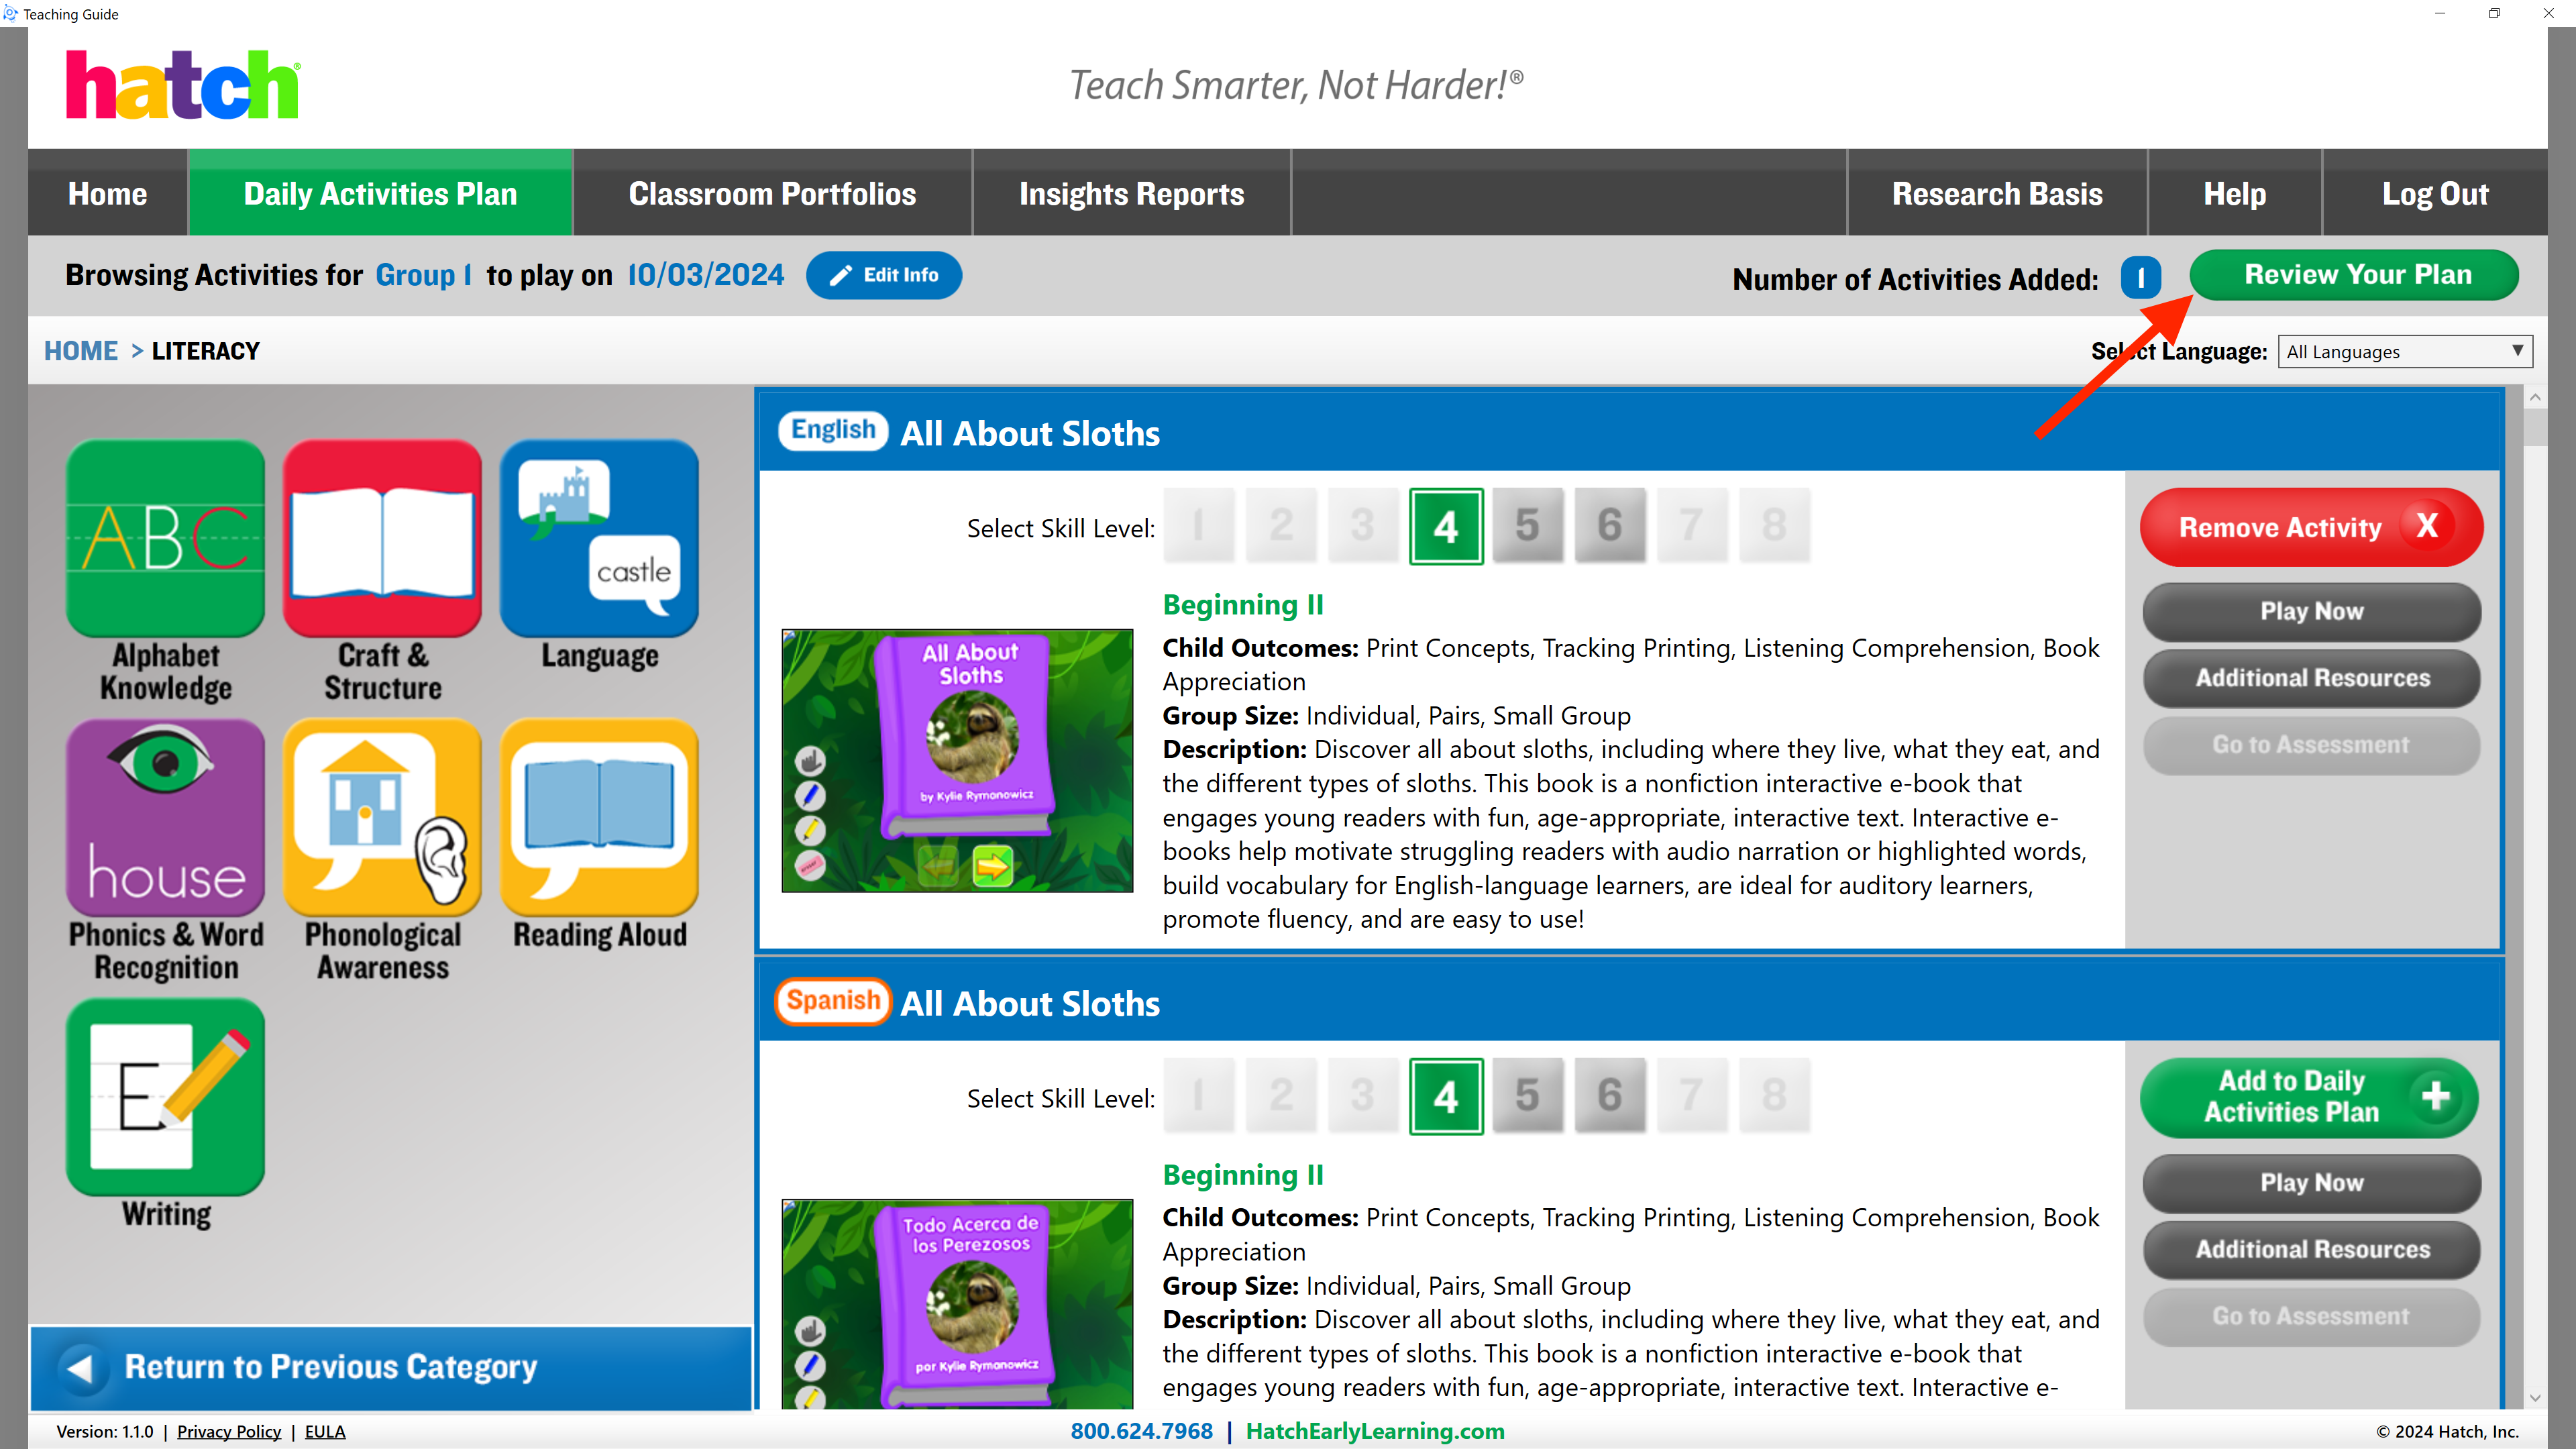Screen dimensions: 2576x1449
Task: Open the Research Basis tab
Action: 1997,193
